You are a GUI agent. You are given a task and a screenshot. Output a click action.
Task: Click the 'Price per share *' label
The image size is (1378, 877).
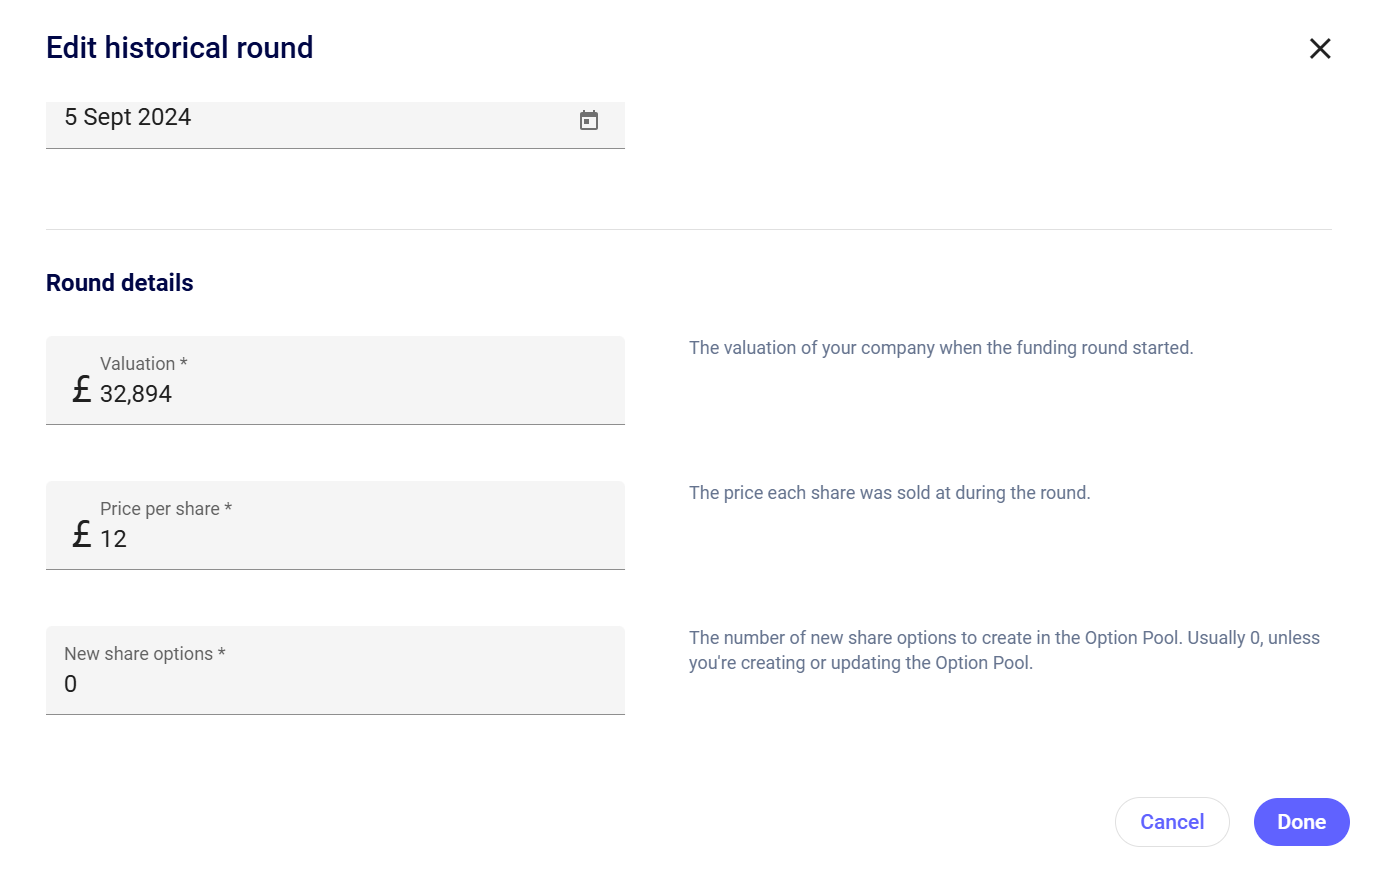(165, 509)
